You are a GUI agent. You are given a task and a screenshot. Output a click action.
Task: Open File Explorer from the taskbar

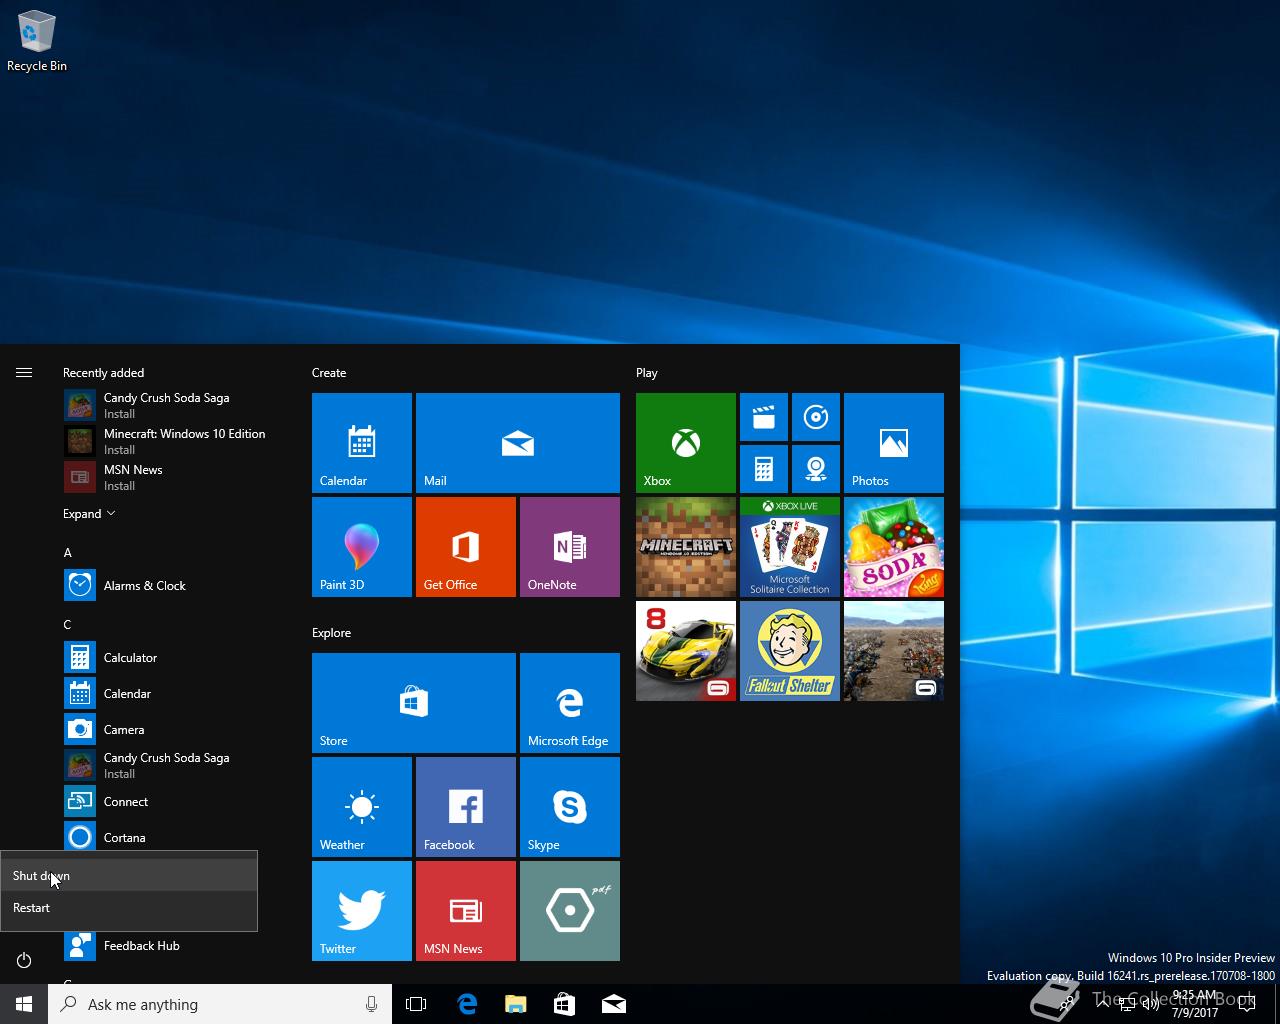[x=515, y=1004]
